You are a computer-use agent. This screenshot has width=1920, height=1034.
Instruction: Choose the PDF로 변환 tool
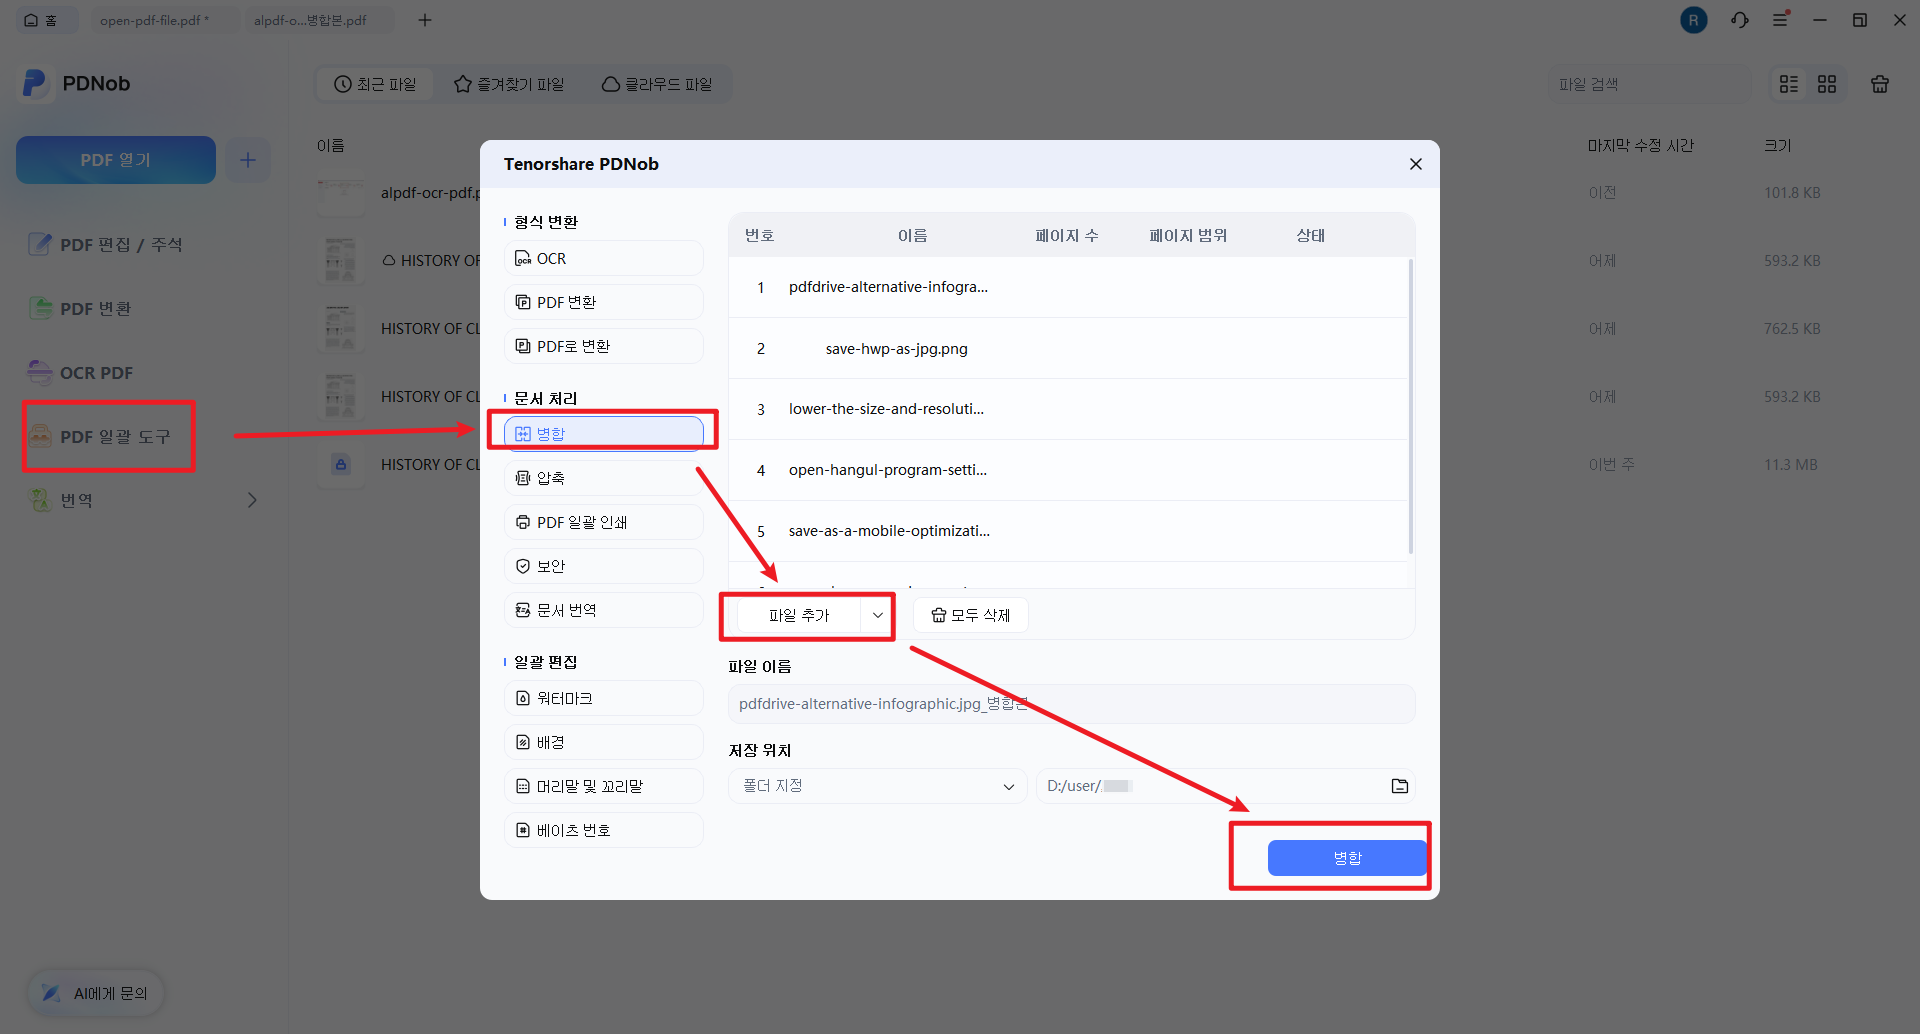(x=604, y=346)
